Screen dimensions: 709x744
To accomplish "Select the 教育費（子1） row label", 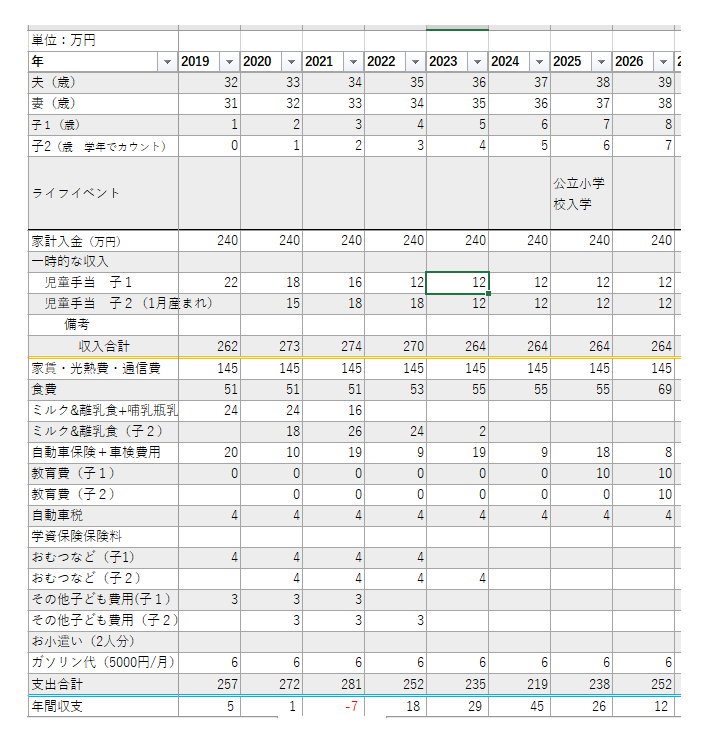I will click(x=103, y=474).
